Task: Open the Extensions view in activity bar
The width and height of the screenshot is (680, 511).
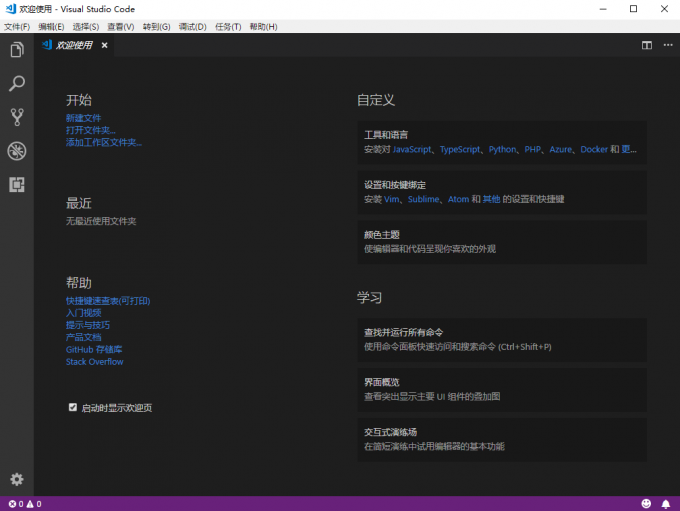Action: pos(17,185)
